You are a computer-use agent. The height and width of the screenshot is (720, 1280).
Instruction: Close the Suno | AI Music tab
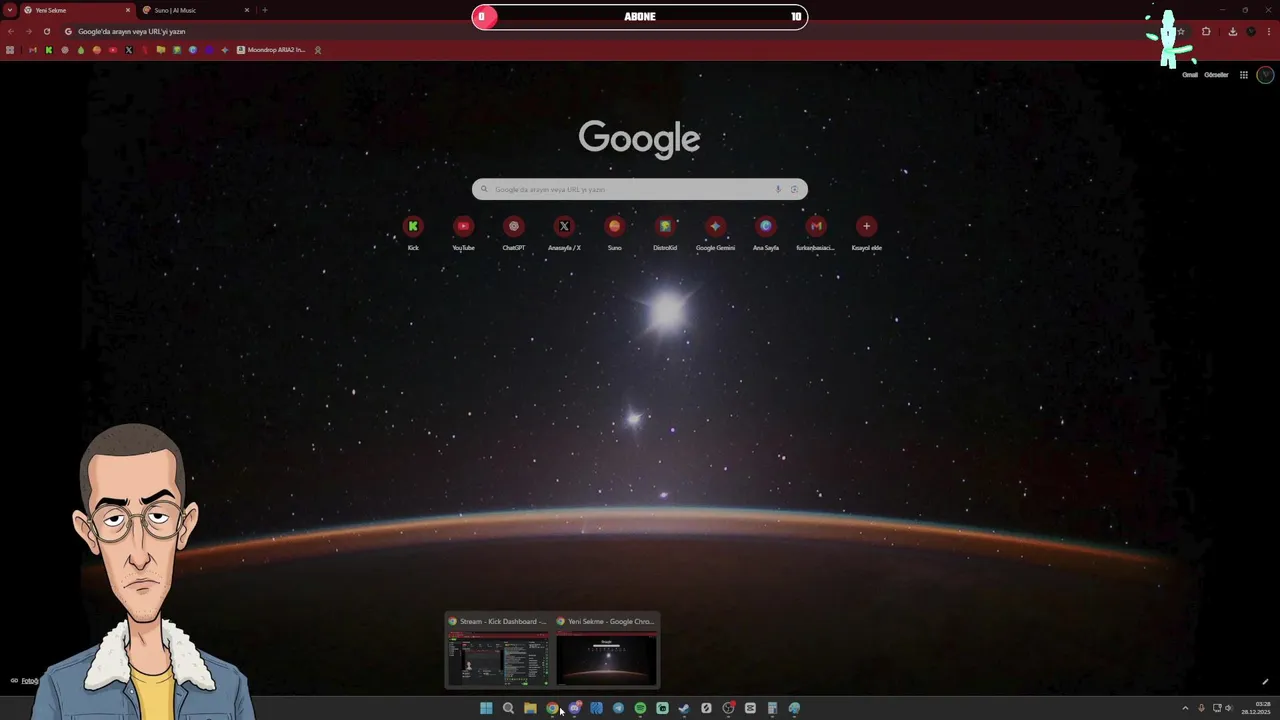tap(247, 10)
